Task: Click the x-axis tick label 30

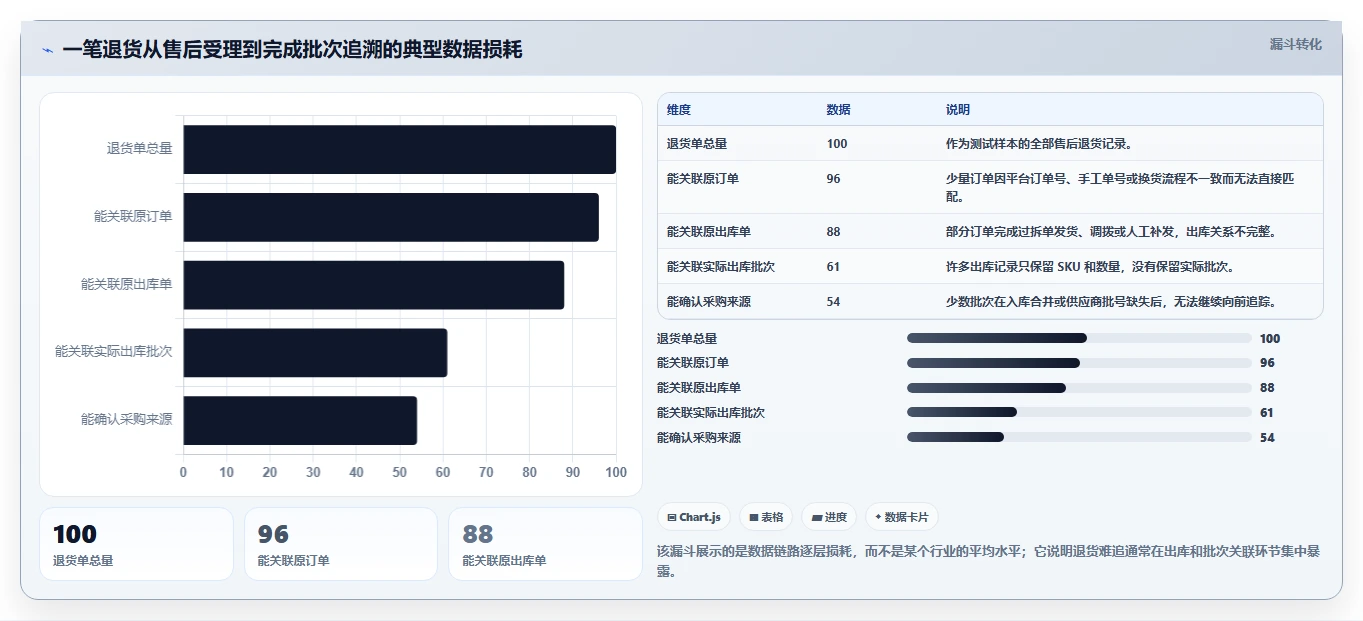Action: click(313, 472)
